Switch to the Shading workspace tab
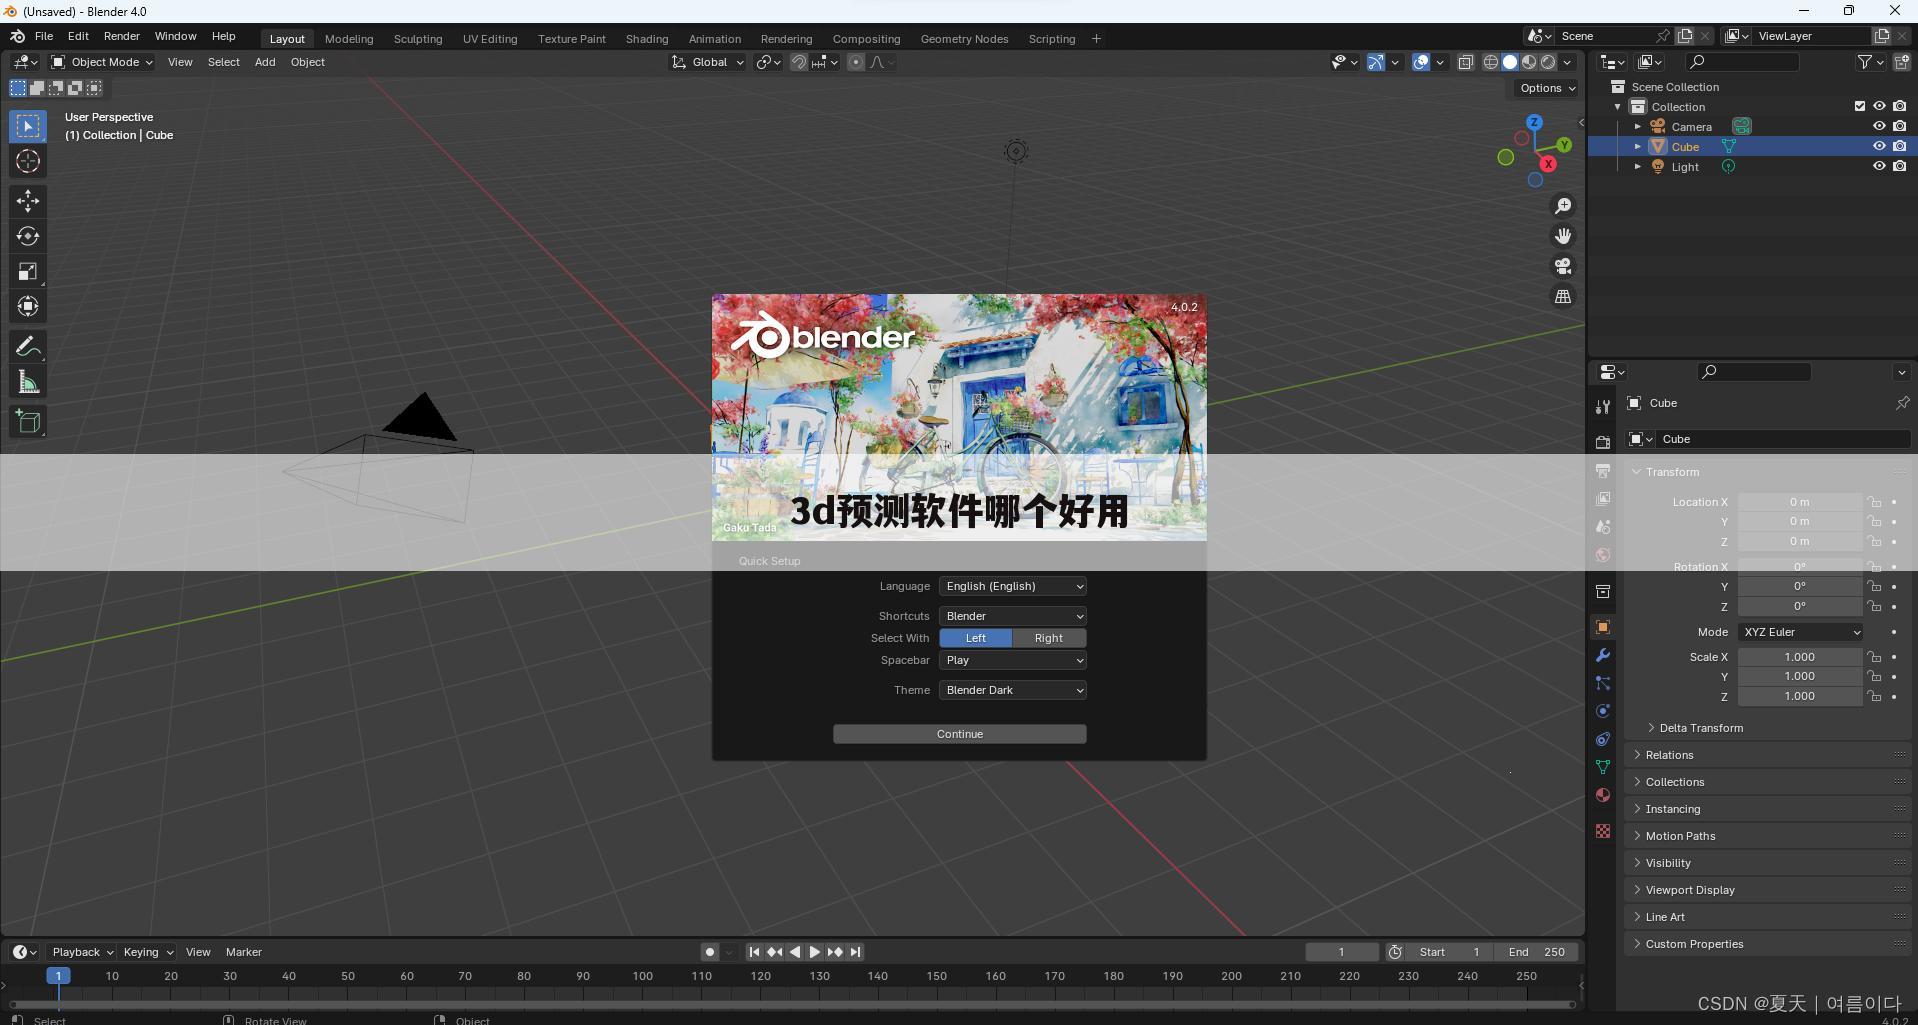This screenshot has height=1025, width=1918. click(x=647, y=39)
